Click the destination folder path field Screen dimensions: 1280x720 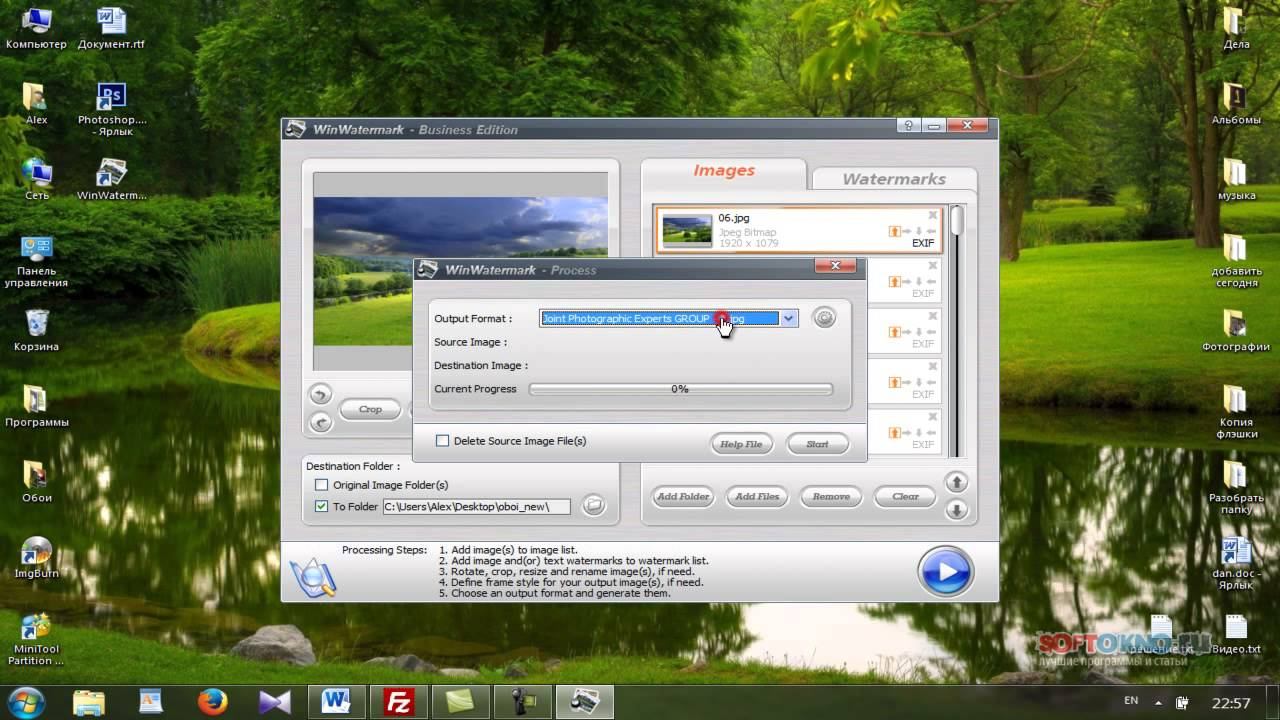pos(476,506)
